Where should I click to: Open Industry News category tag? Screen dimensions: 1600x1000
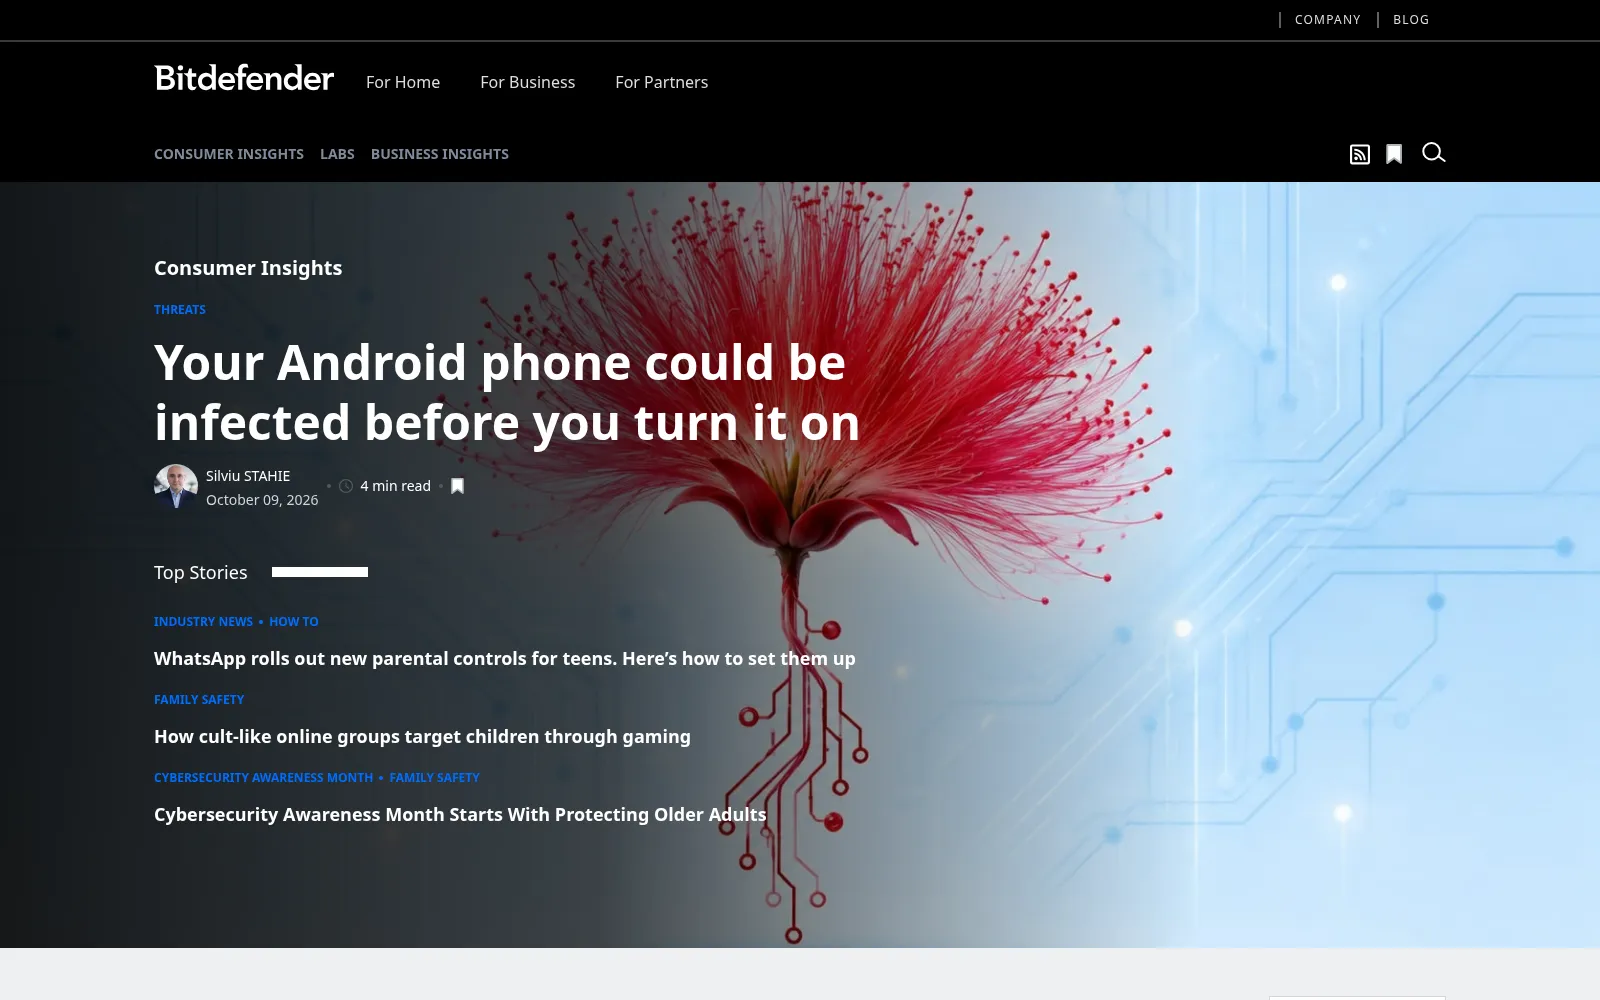point(203,622)
